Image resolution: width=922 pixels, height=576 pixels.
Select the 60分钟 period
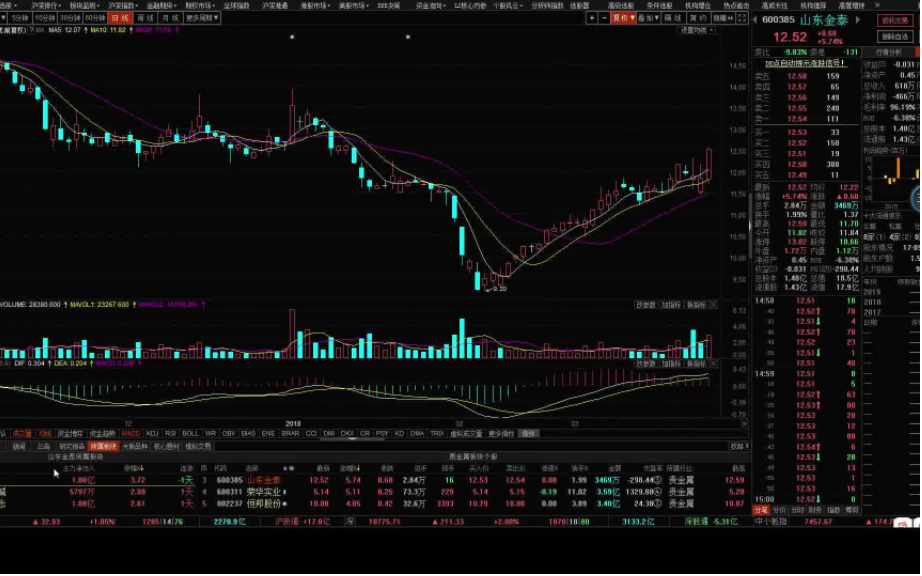[95, 18]
